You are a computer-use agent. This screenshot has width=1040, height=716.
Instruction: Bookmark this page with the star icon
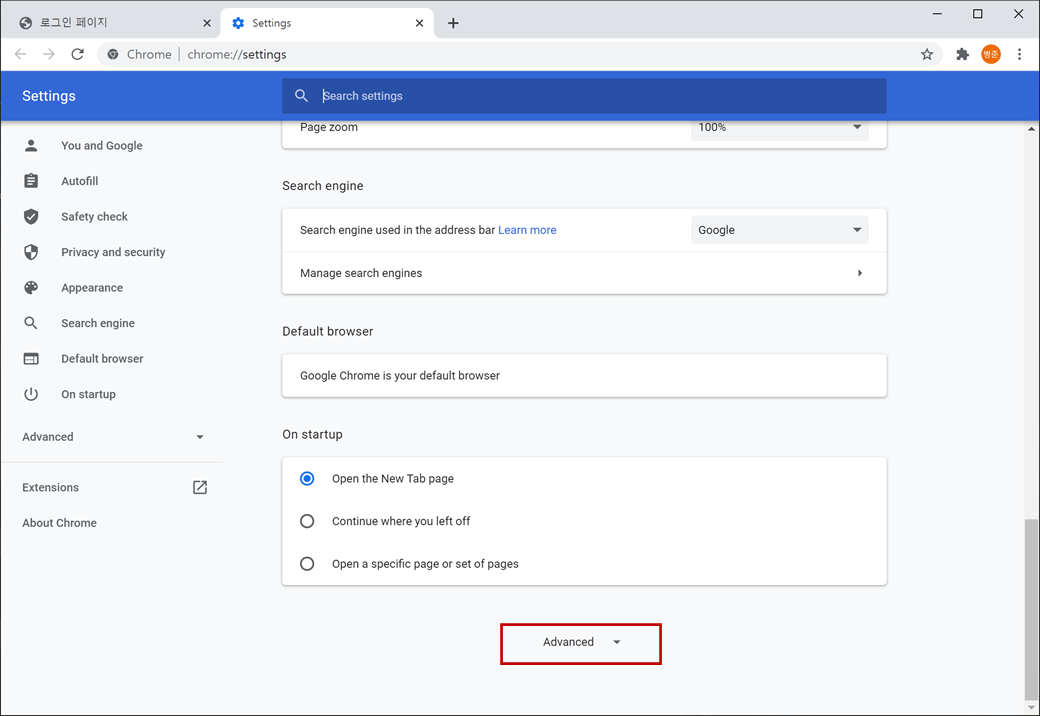(x=927, y=54)
